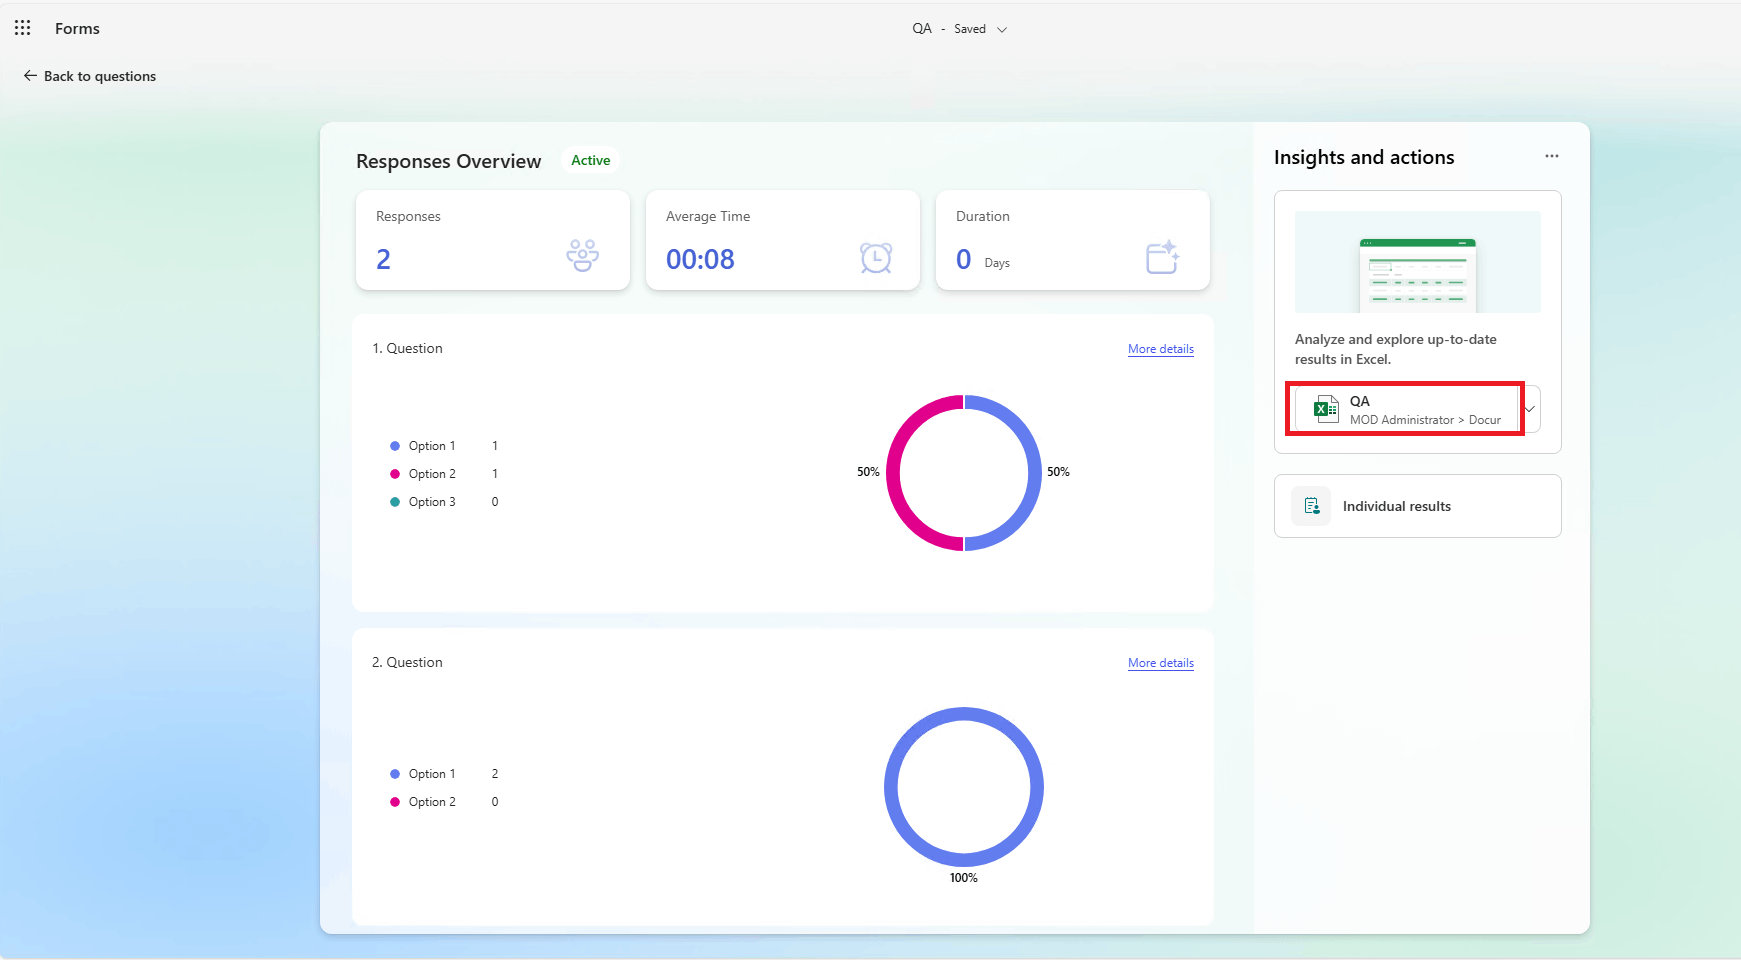Open More details for Question 1

click(1161, 349)
